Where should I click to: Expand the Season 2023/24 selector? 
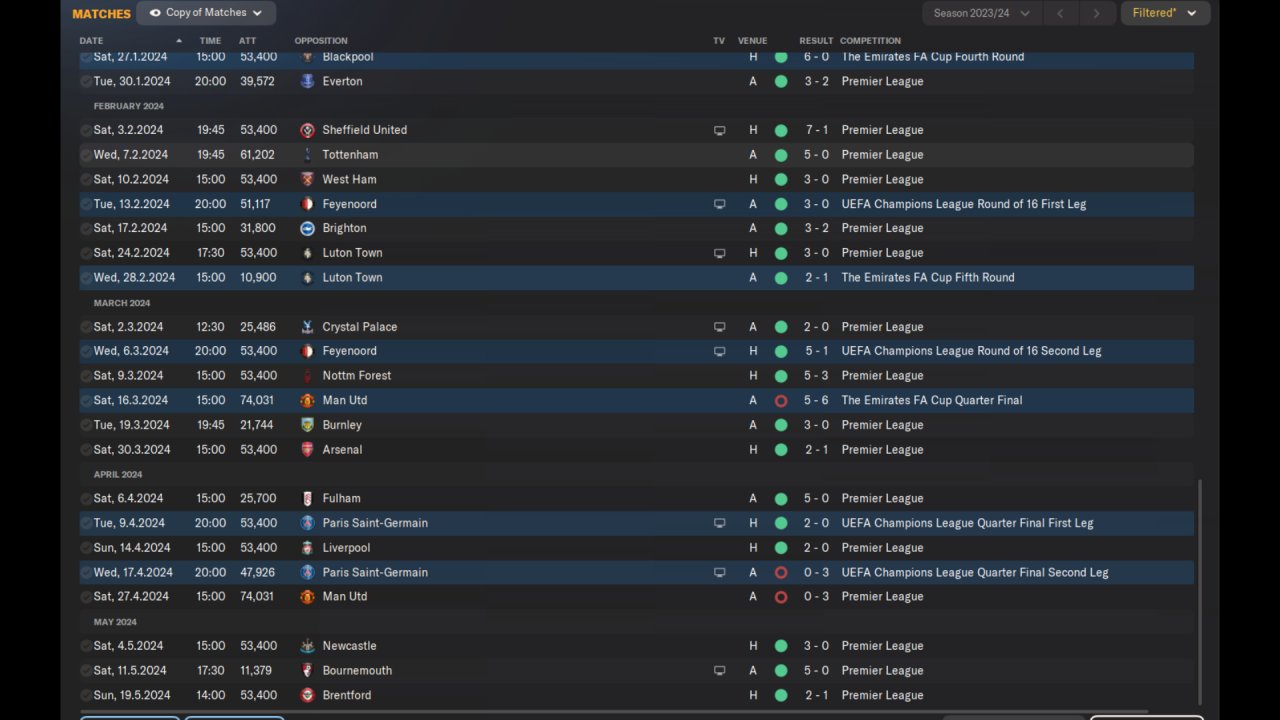click(981, 13)
